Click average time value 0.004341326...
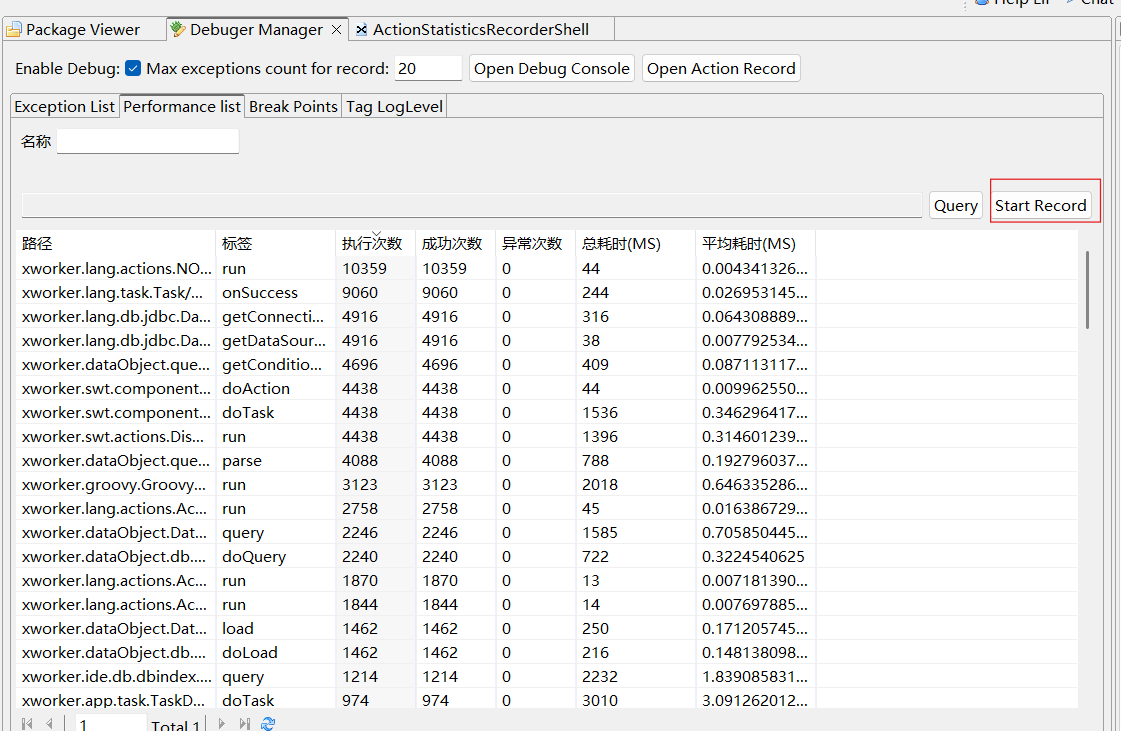The width and height of the screenshot is (1121, 731). [x=755, y=269]
